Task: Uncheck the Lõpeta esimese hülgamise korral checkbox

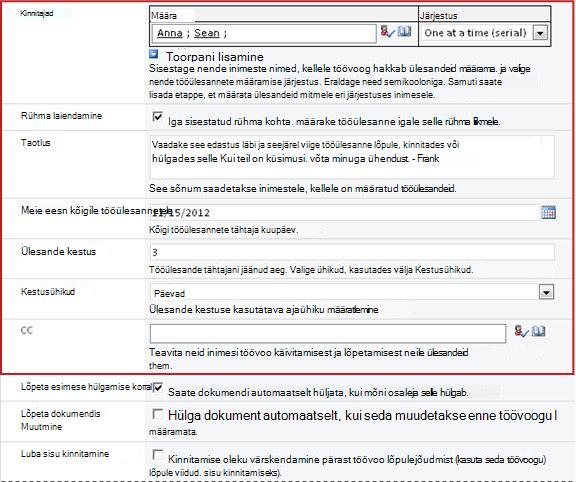Action: [158, 388]
